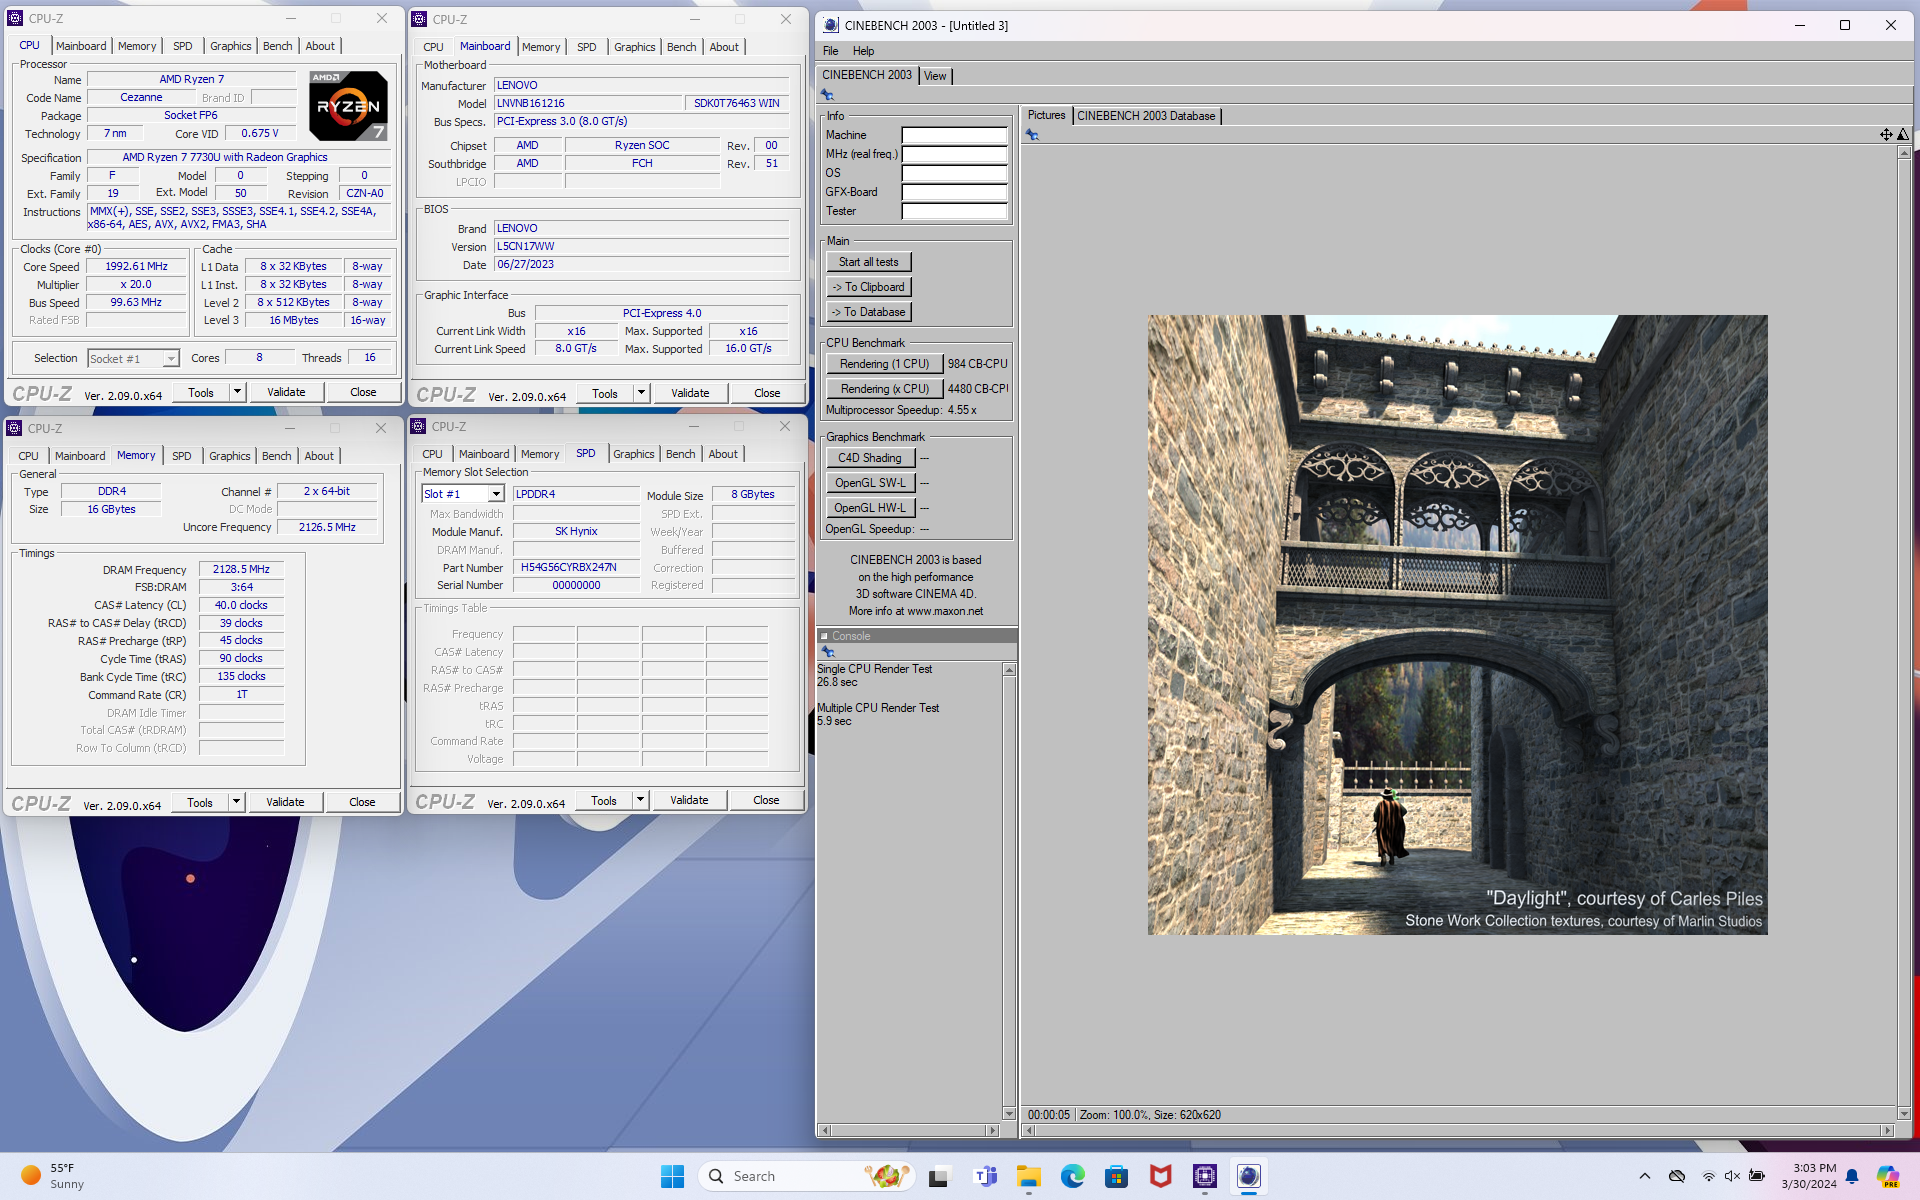Open the Help menu in CINEBENCH
1920x1200 pixels.
(x=863, y=51)
